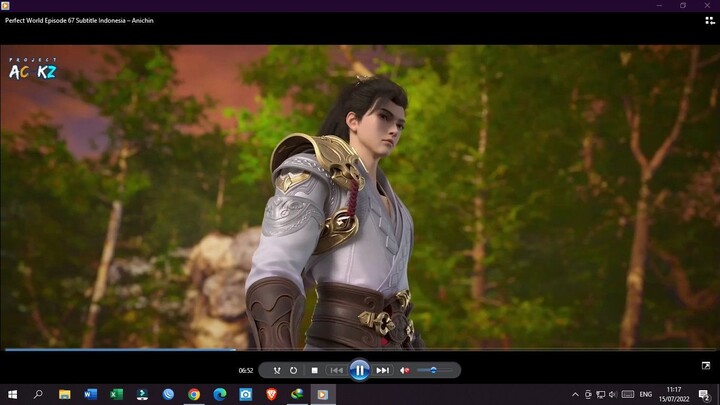Click the 06:52 elapsed time display

click(246, 370)
